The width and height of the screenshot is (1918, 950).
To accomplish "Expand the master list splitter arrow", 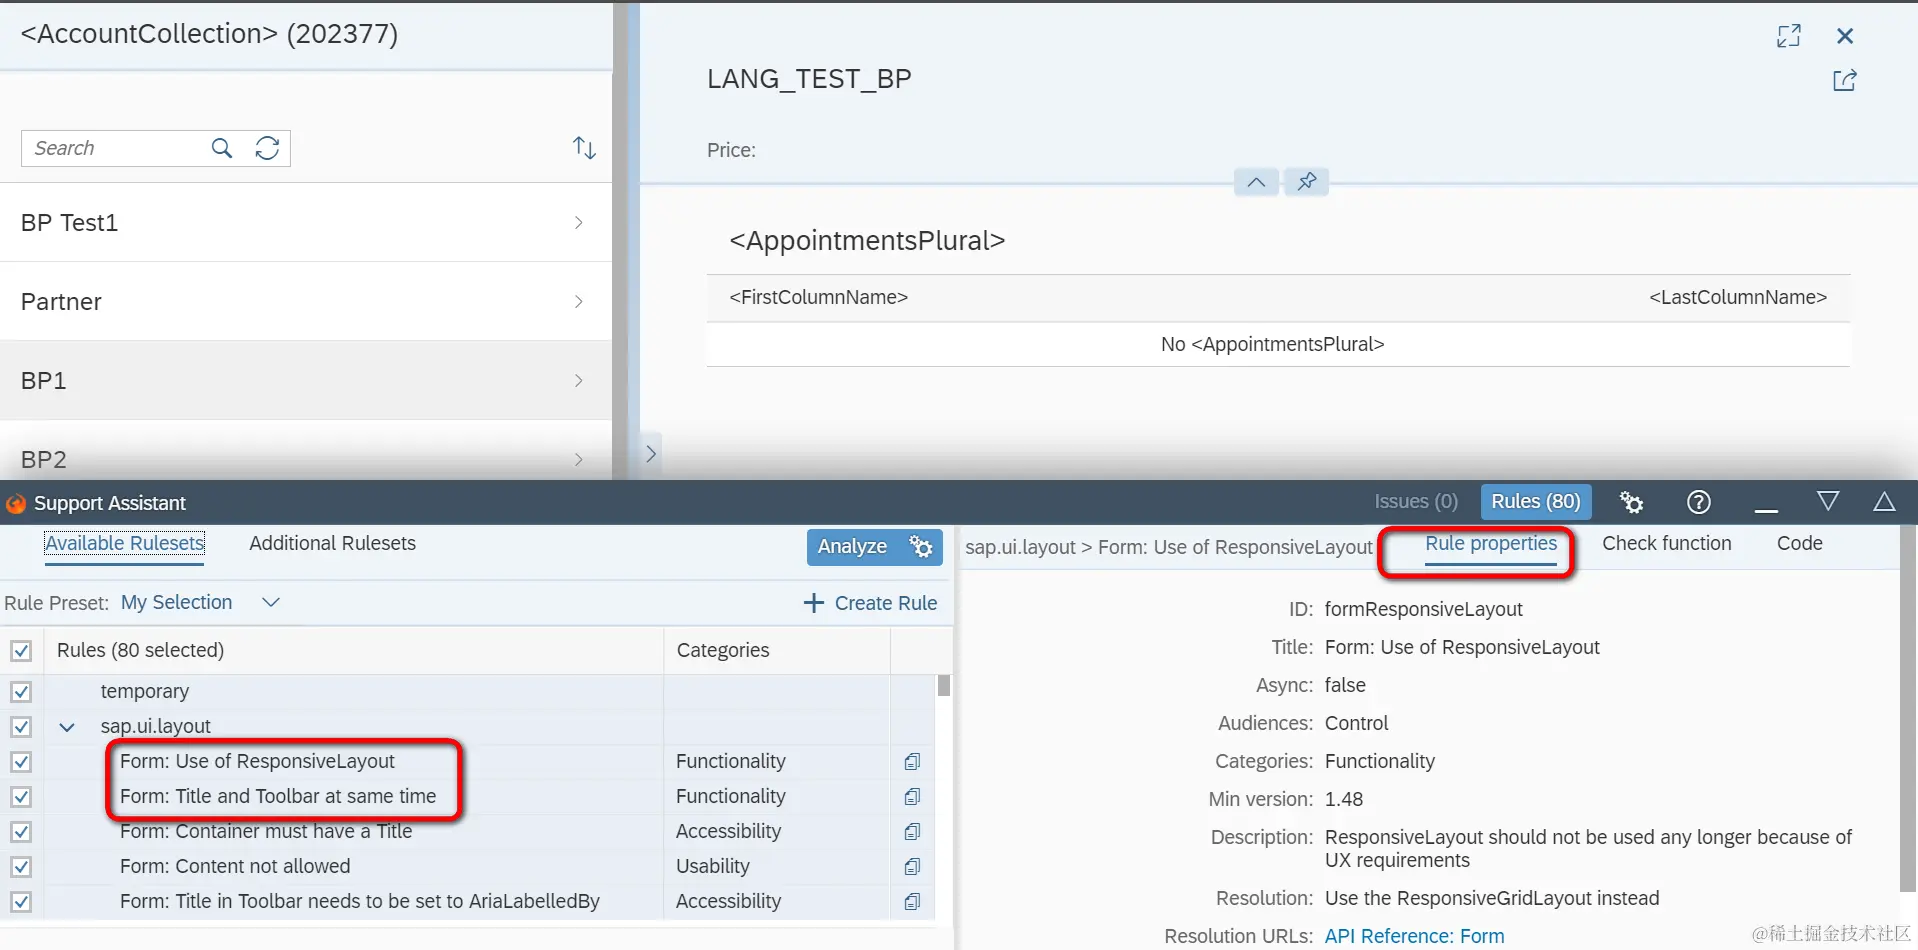I will coord(651,454).
